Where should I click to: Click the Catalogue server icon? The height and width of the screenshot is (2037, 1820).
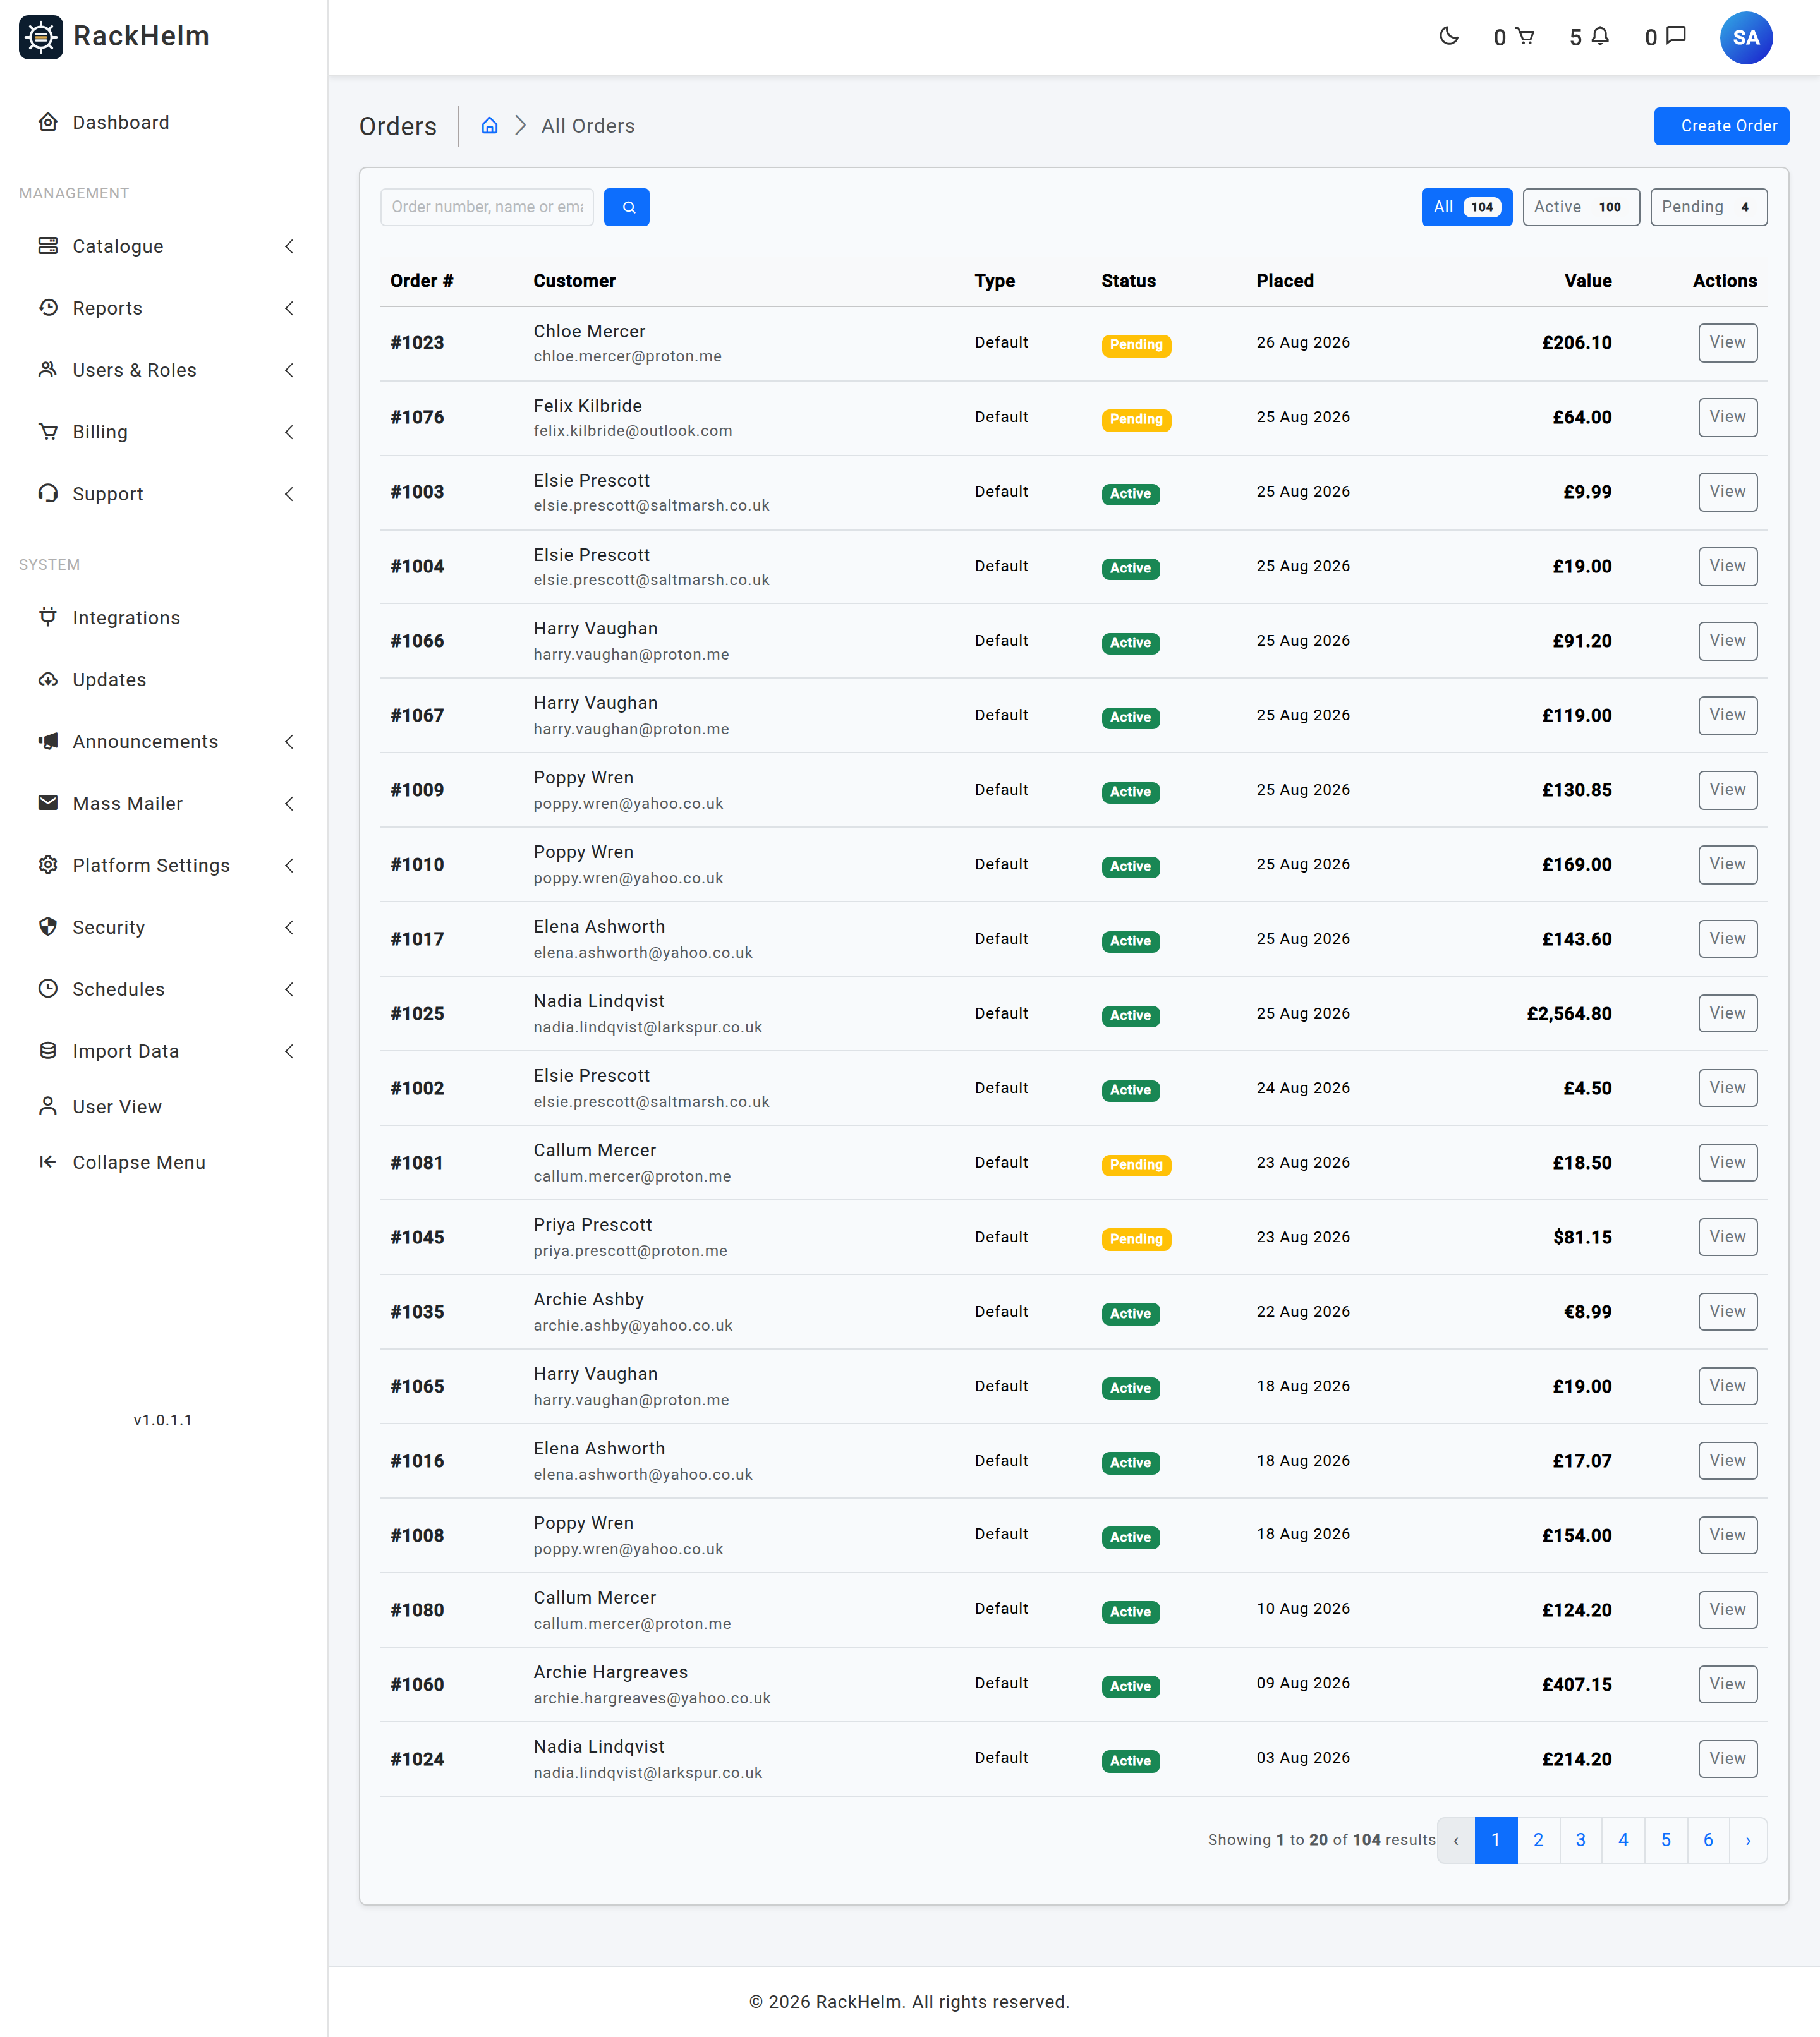click(x=47, y=246)
